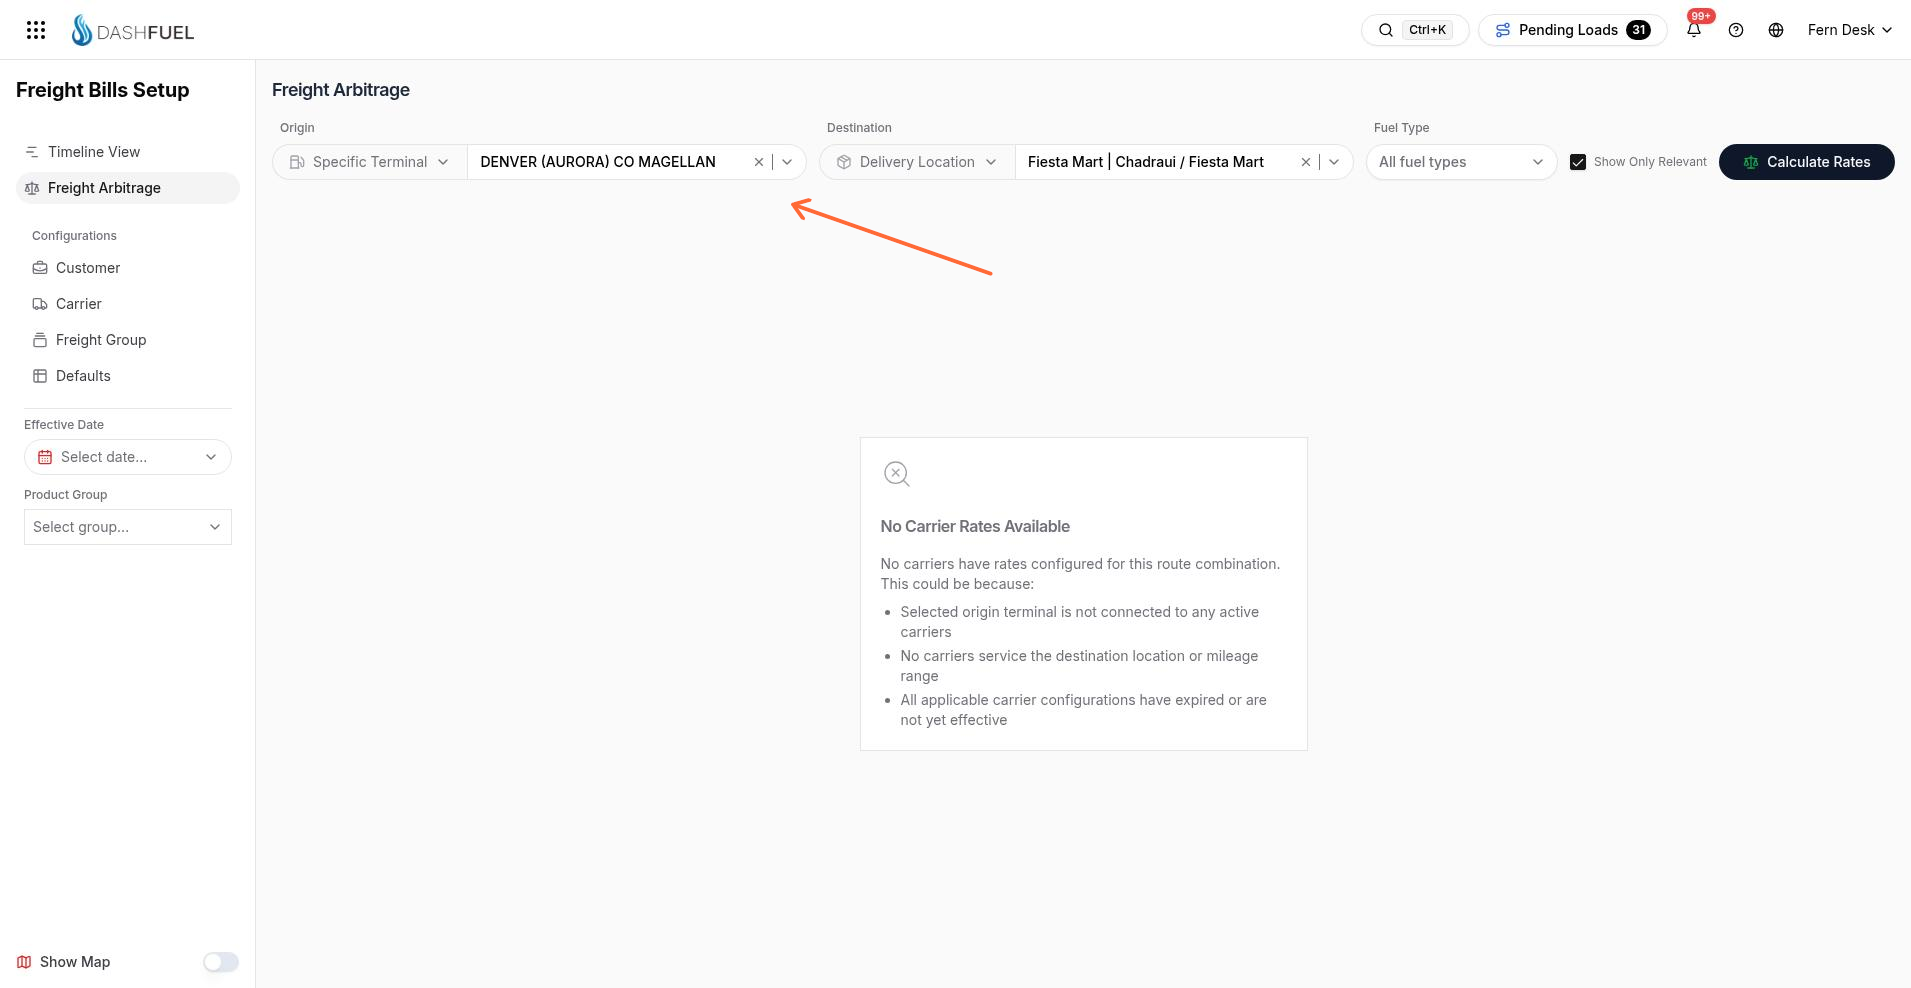Screen dimensions: 1911x988
Task: Clear the DENVER origin selection
Action: (758, 162)
